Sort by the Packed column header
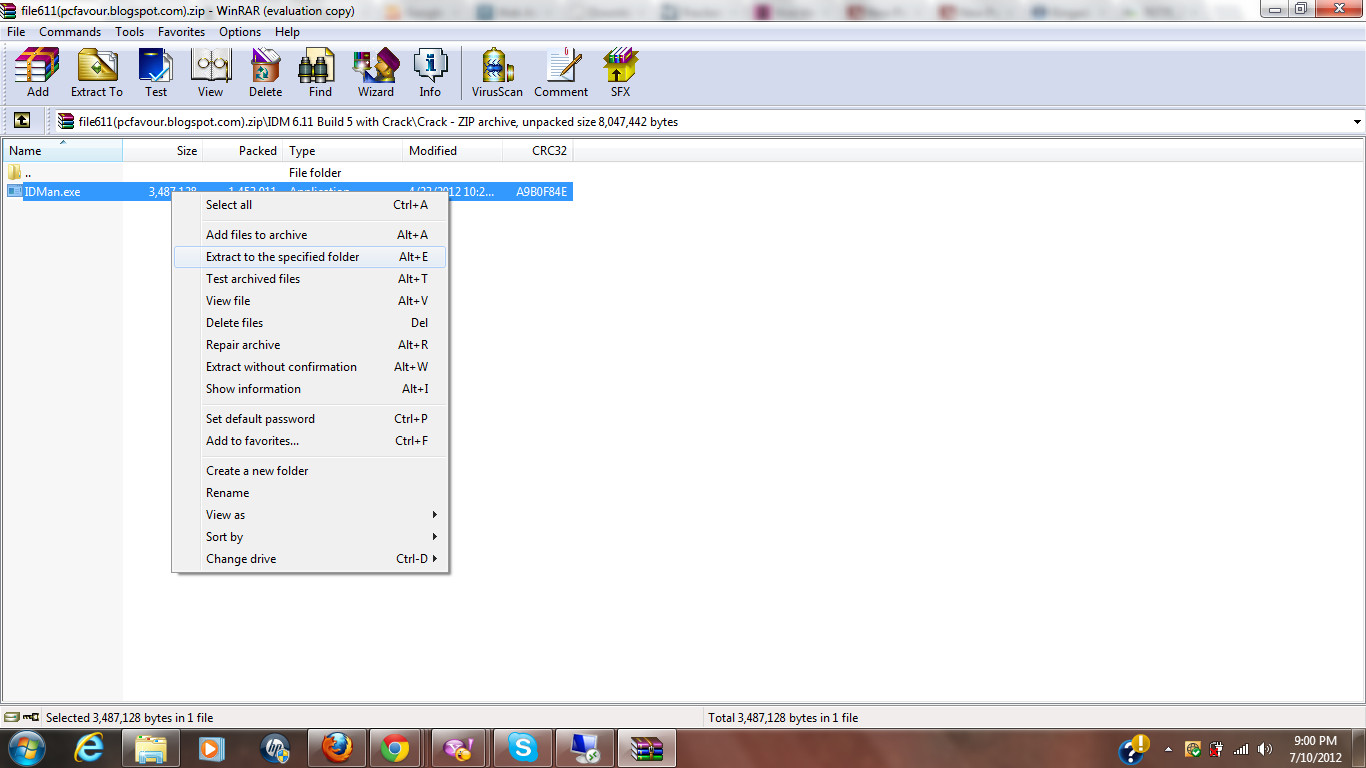The width and height of the screenshot is (1366, 768). point(243,151)
